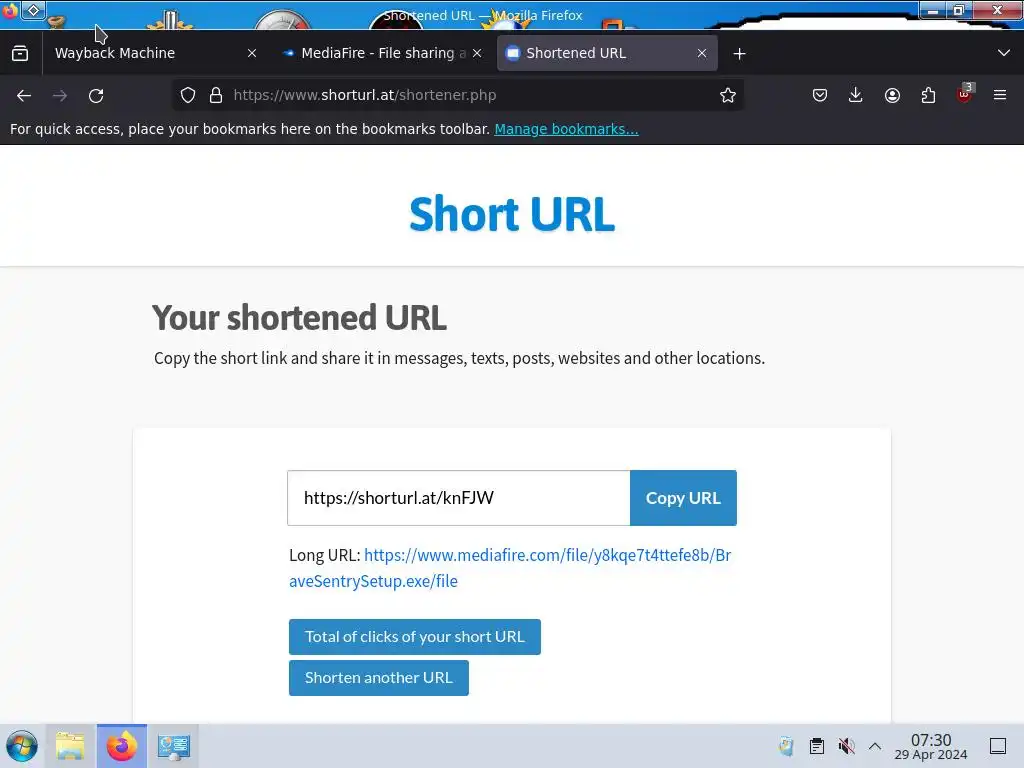The width and height of the screenshot is (1024, 768).
Task: Open the file explorer taskbar icon
Action: tap(71, 746)
